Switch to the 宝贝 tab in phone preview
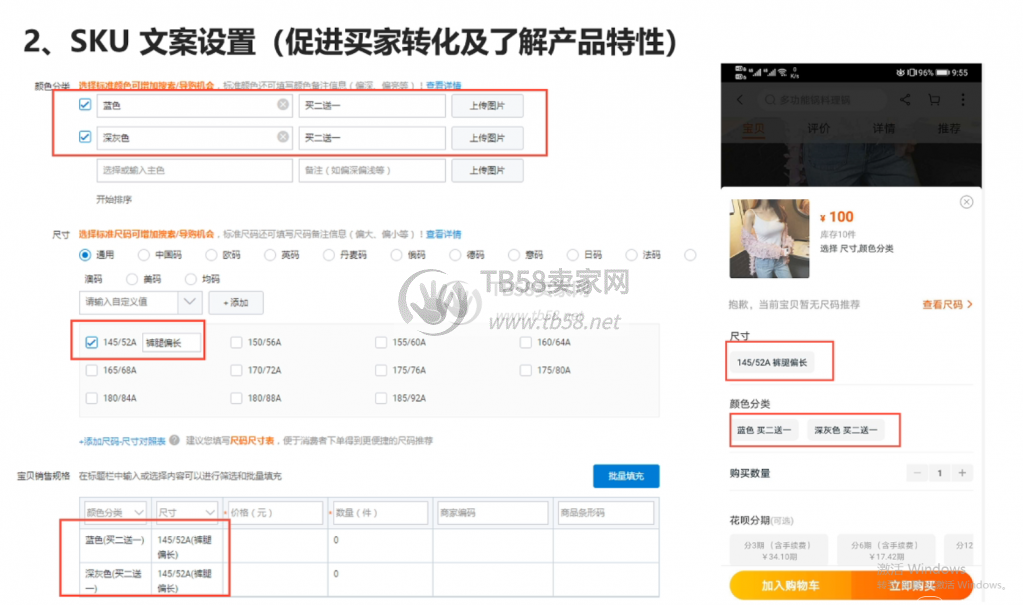 click(754, 128)
